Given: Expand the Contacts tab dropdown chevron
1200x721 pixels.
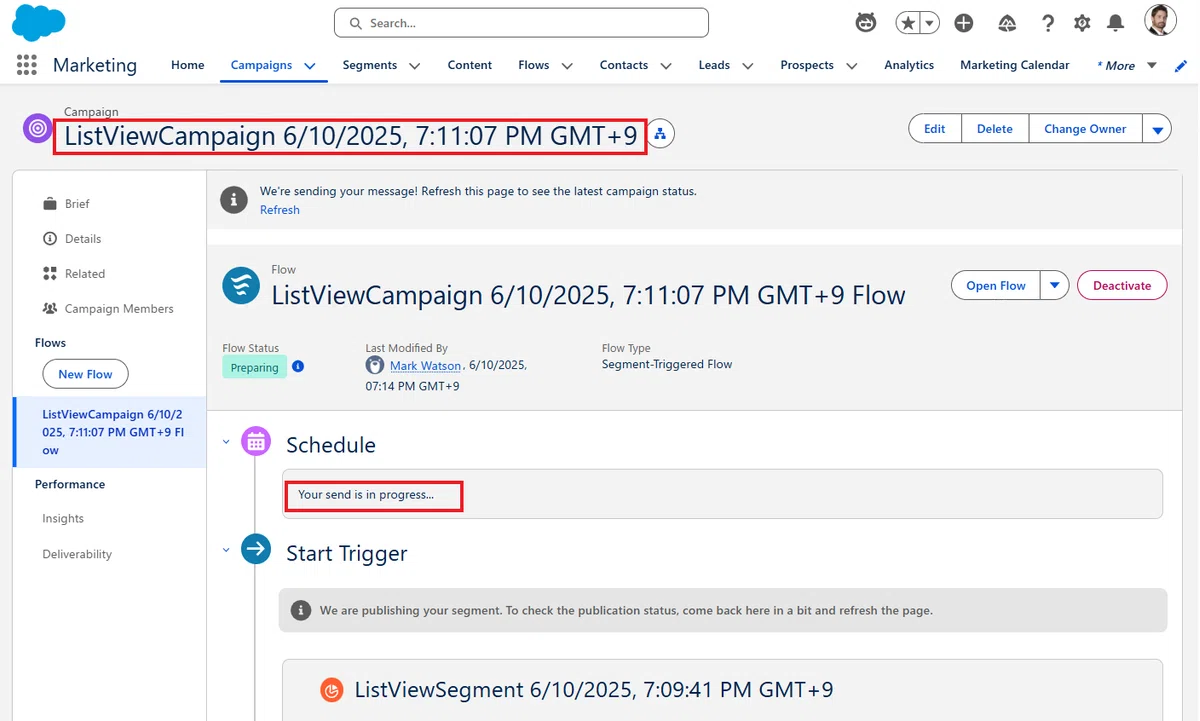Looking at the screenshot, I should coord(665,66).
